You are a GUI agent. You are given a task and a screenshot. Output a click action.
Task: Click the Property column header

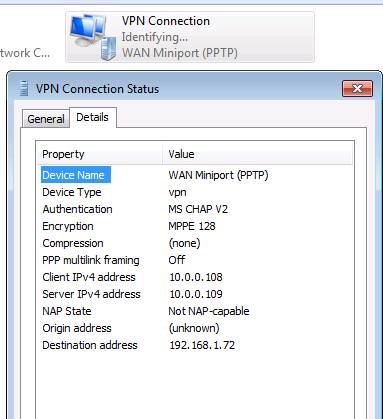(x=99, y=154)
